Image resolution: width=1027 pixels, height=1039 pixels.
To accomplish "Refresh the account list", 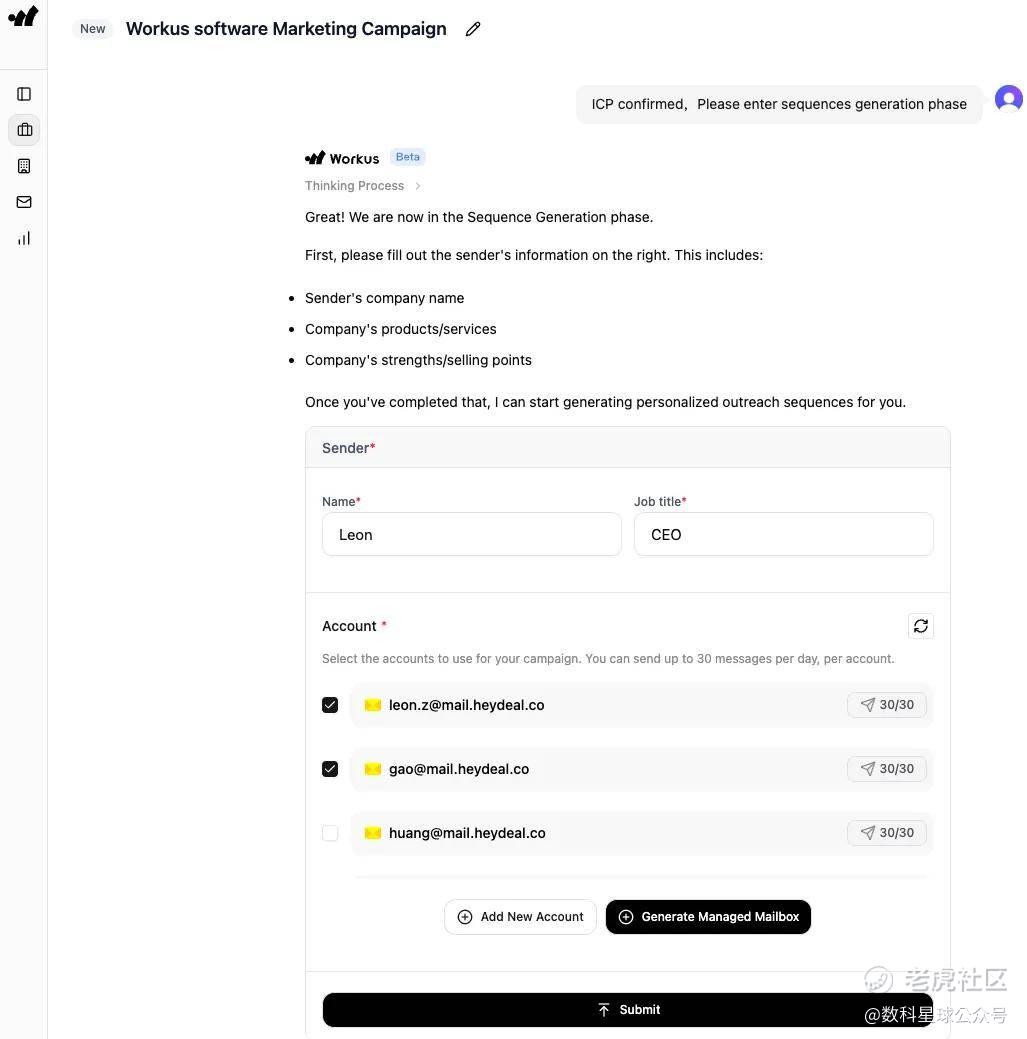I will [x=921, y=626].
